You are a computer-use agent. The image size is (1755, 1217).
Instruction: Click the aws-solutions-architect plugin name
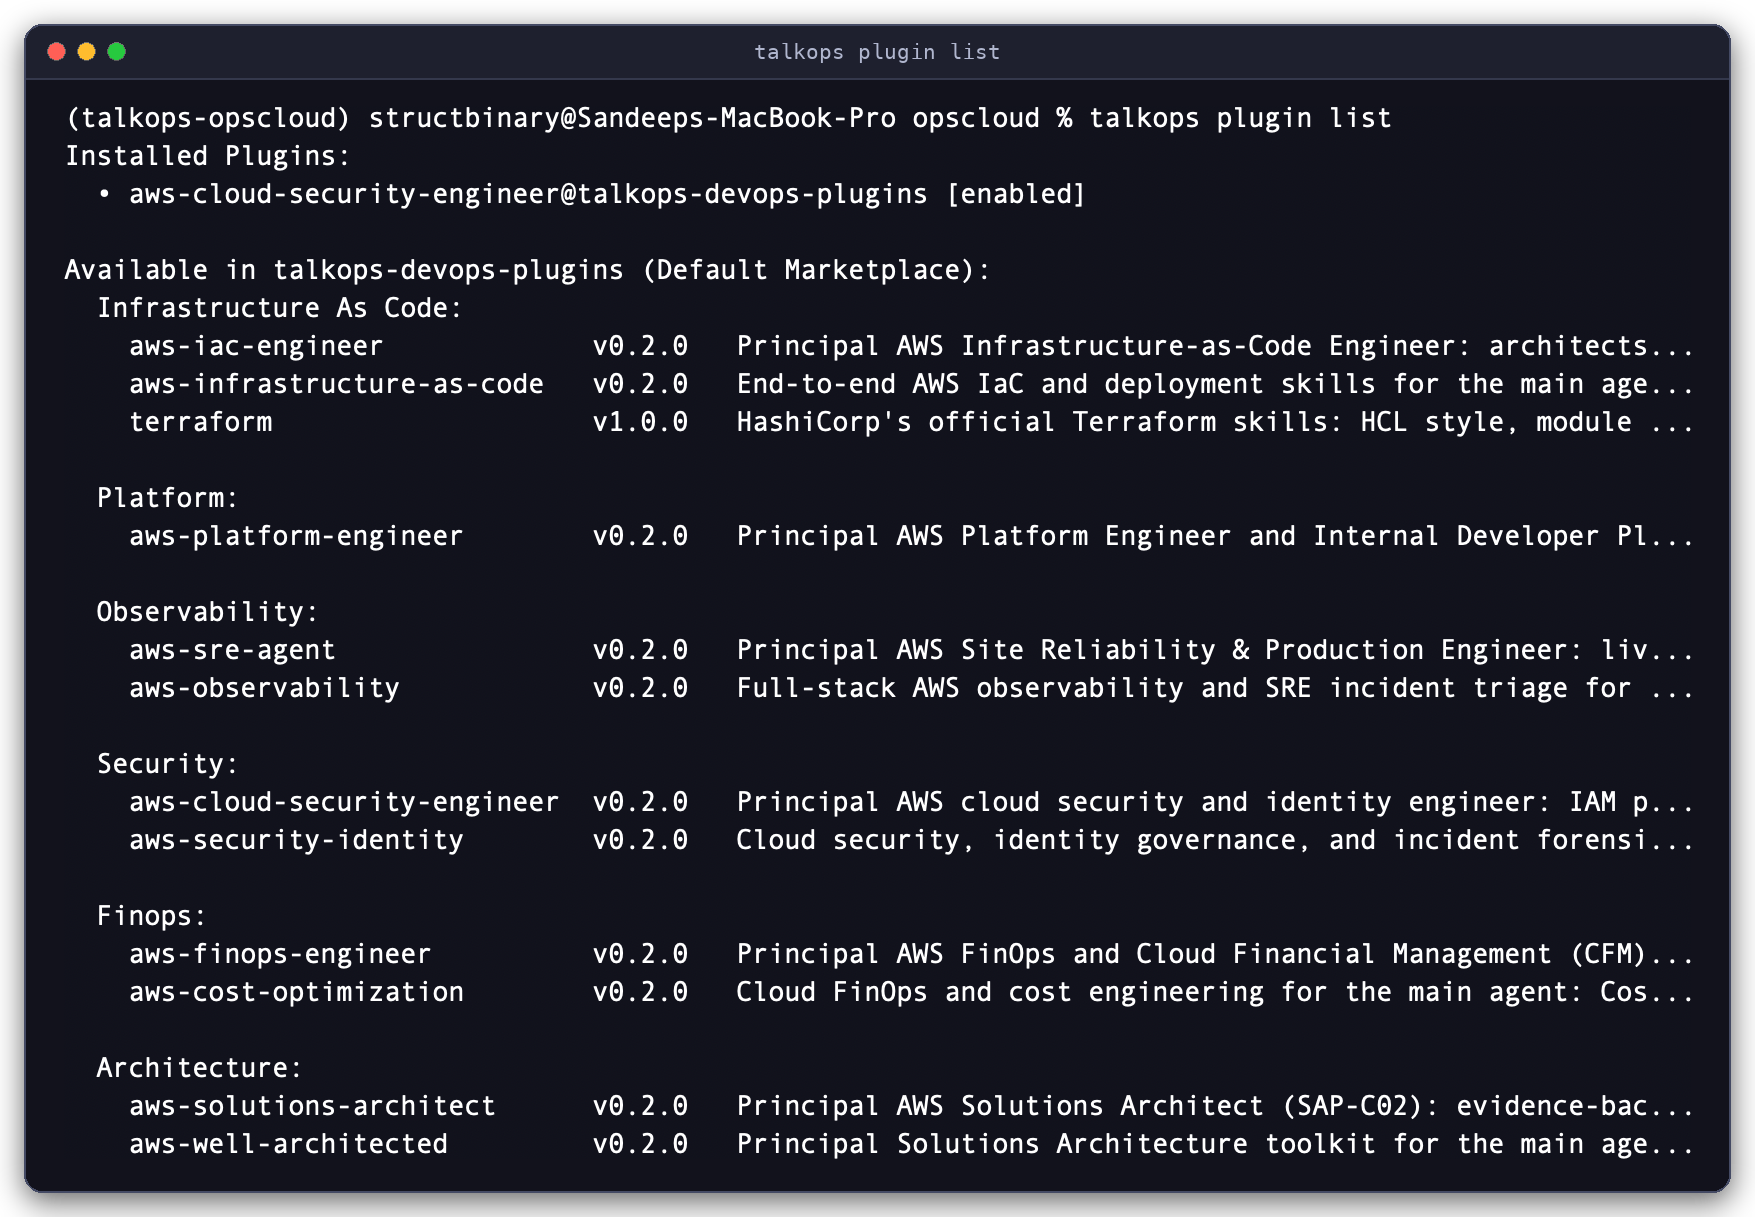(312, 1106)
